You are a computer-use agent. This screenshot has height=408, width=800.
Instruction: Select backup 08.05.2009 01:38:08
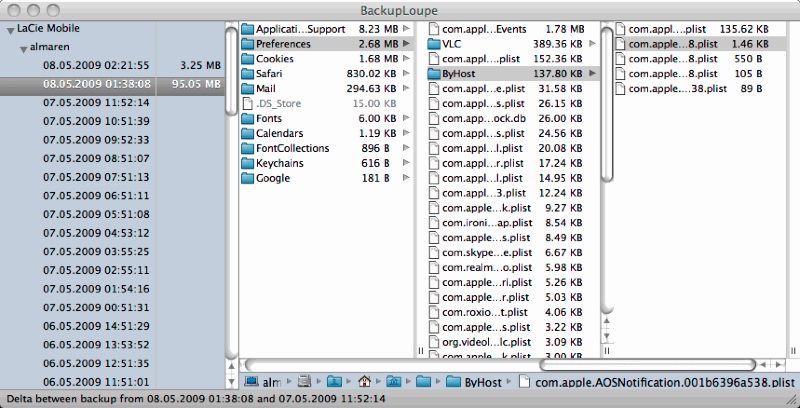pos(97,84)
